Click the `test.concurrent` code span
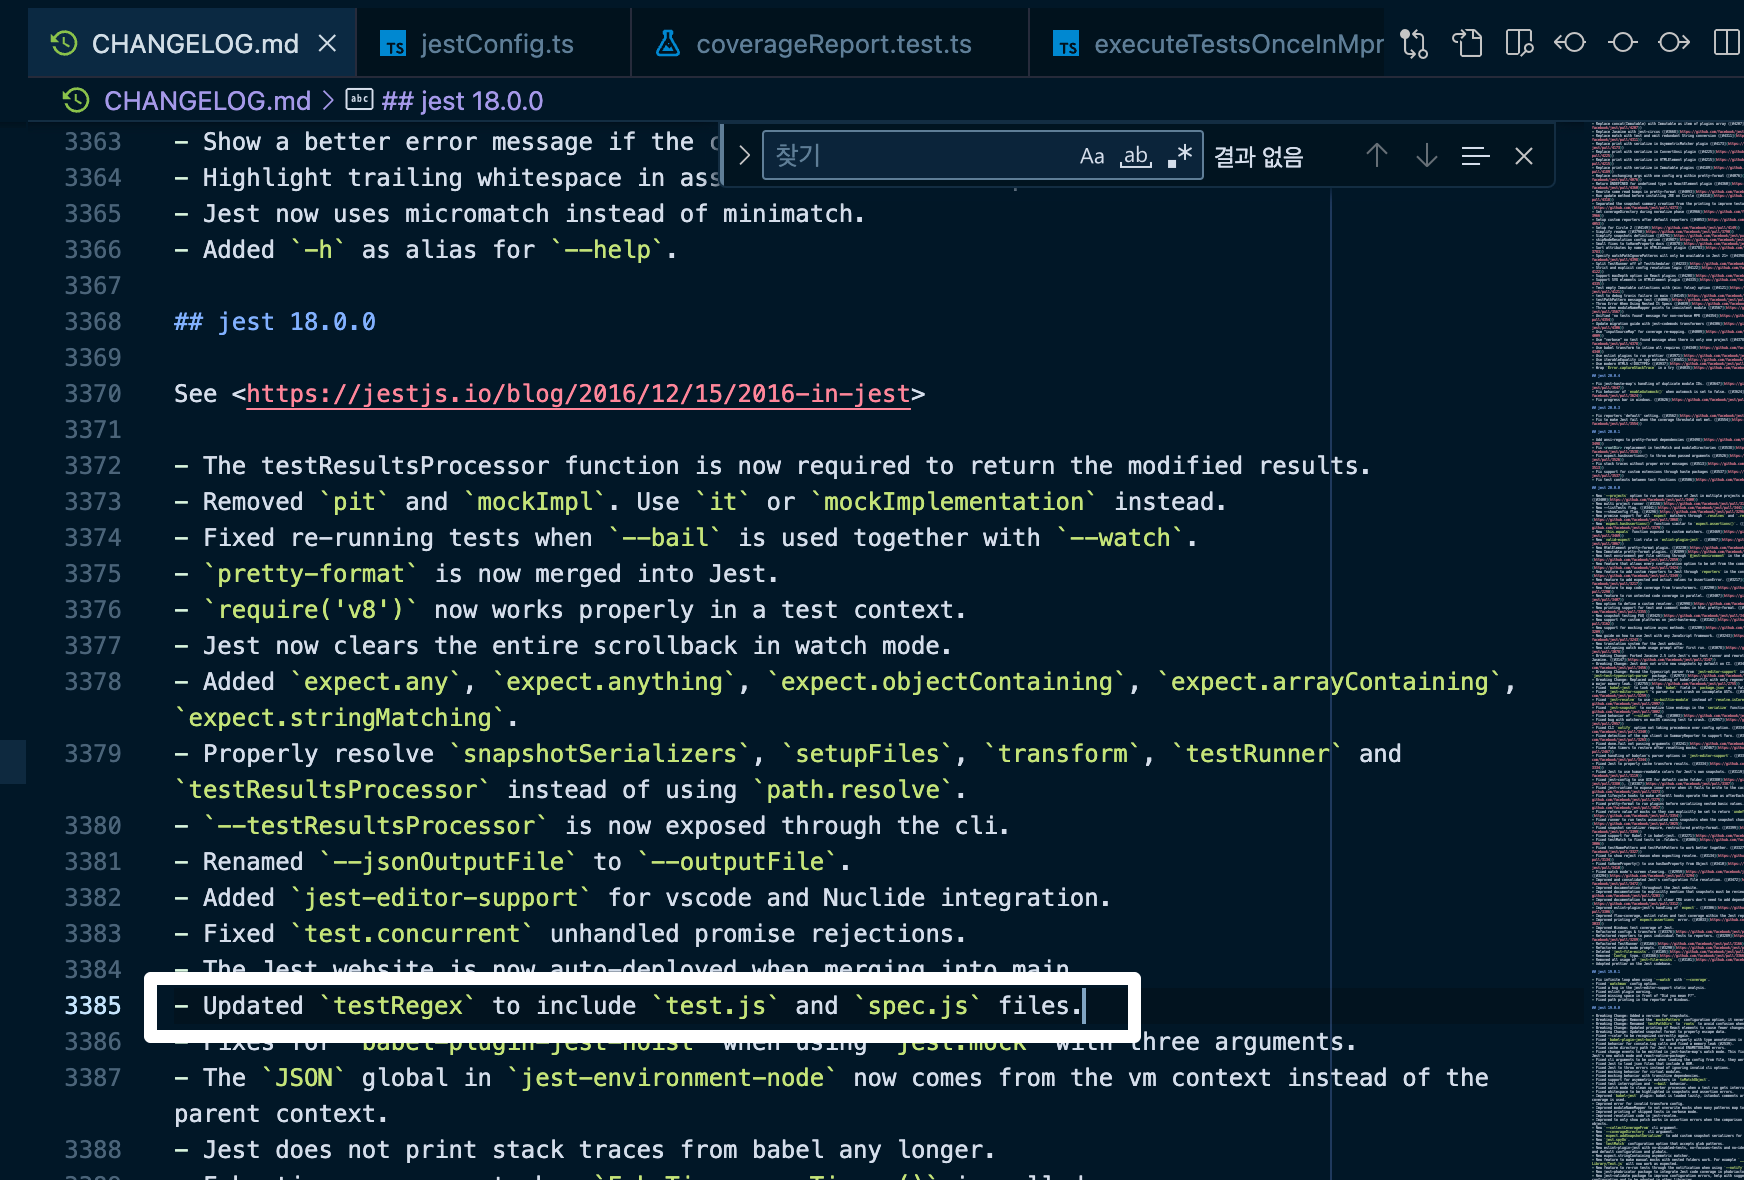The height and width of the screenshot is (1180, 1744). [x=412, y=934]
